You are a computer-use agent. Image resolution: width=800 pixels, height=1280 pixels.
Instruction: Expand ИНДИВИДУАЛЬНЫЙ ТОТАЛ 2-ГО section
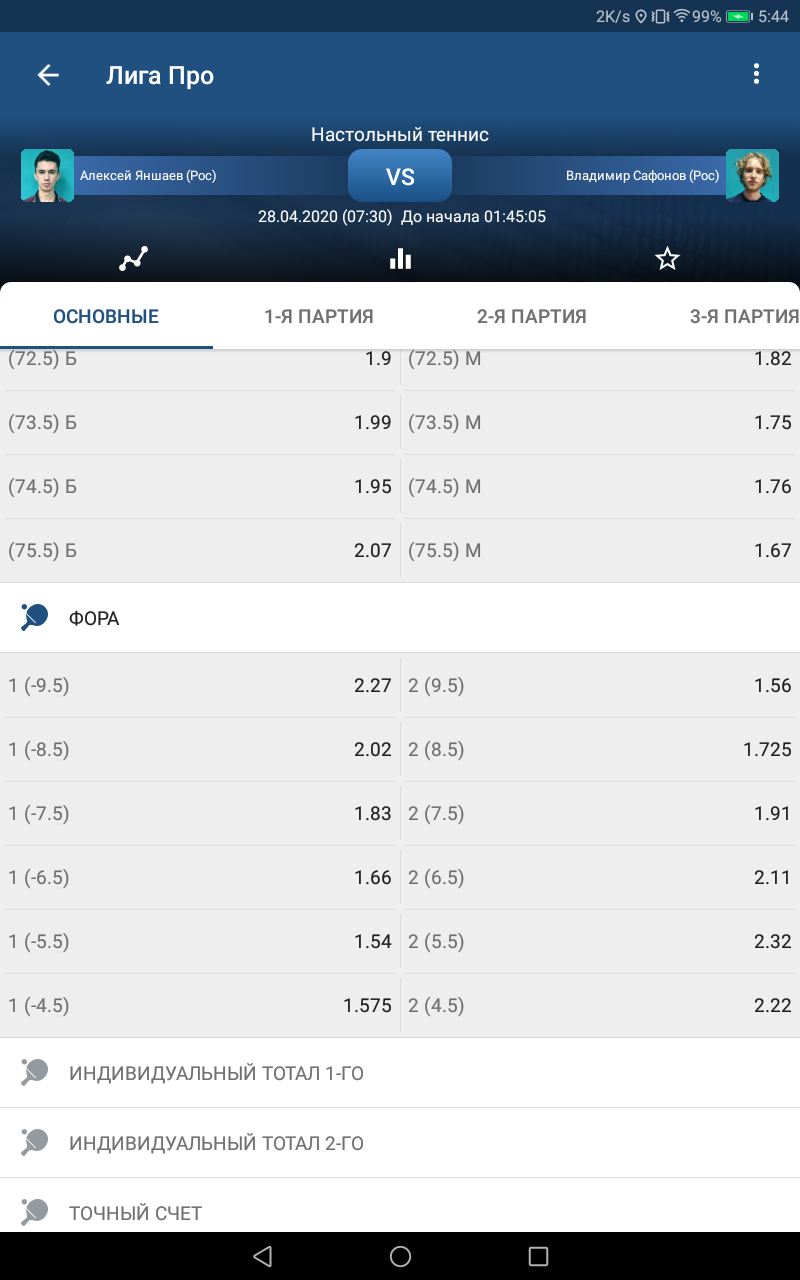tap(400, 1143)
